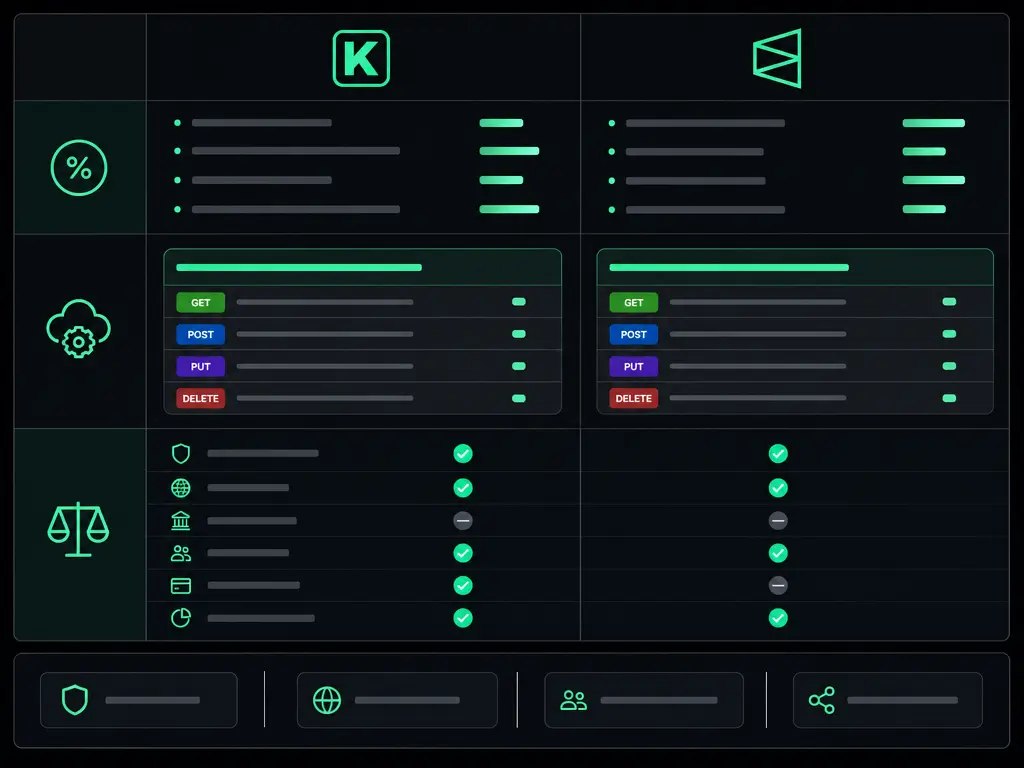Screen dimensions: 1024x768
Task: Click the globe icon in the bottom bar
Action: click(x=327, y=700)
